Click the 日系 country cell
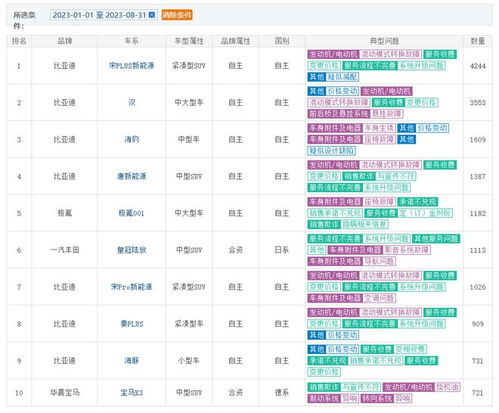The width and height of the screenshot is (499, 413). pyautogui.click(x=282, y=250)
